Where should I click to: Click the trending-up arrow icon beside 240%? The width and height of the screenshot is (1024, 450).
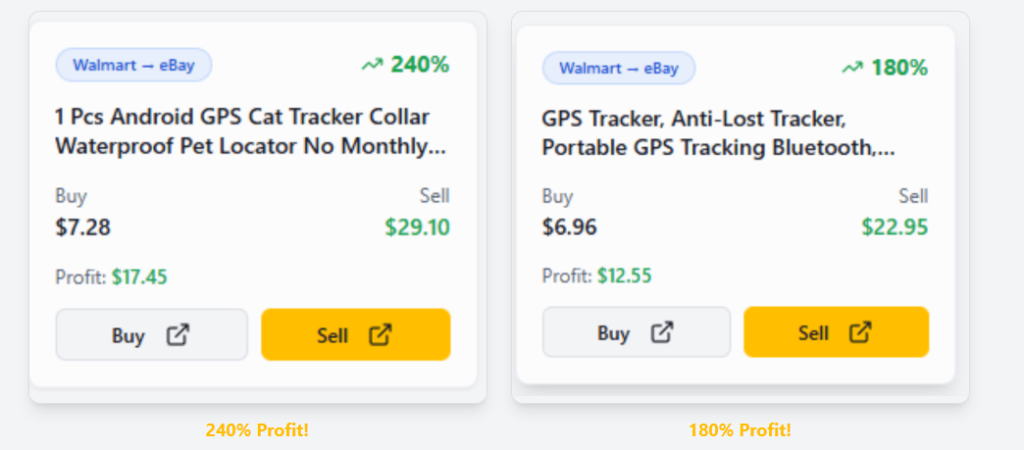(x=372, y=65)
